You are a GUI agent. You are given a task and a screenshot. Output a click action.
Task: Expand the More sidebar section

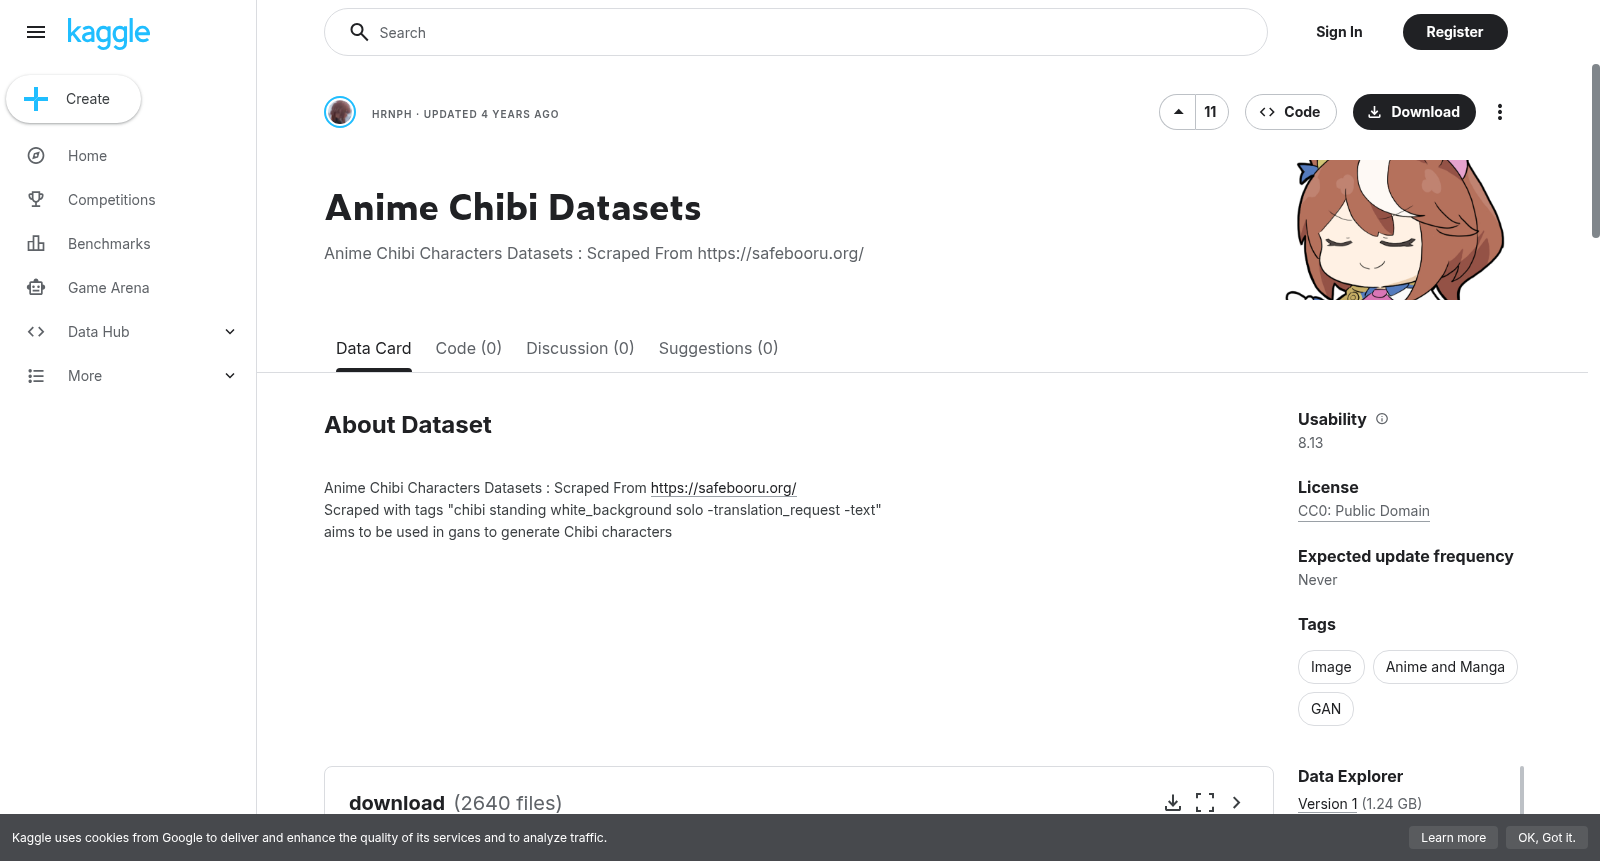click(230, 376)
